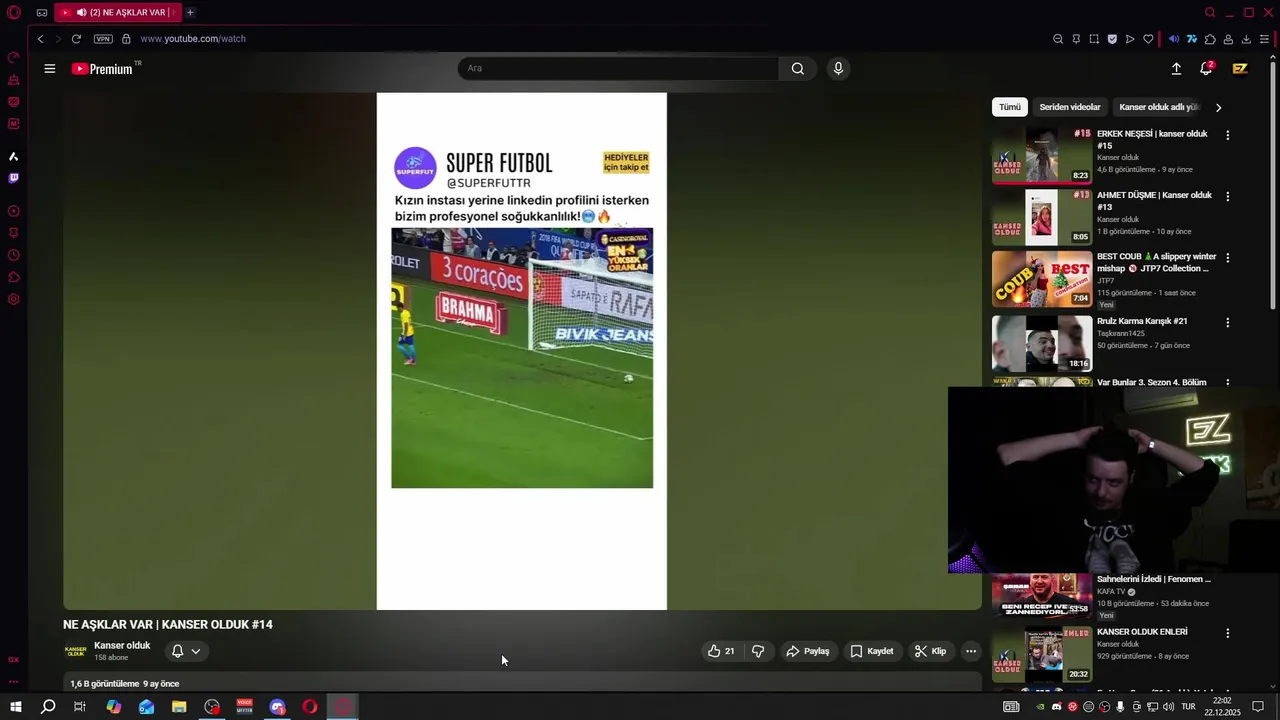
Task: Click the YouTube search input field
Action: point(618,69)
